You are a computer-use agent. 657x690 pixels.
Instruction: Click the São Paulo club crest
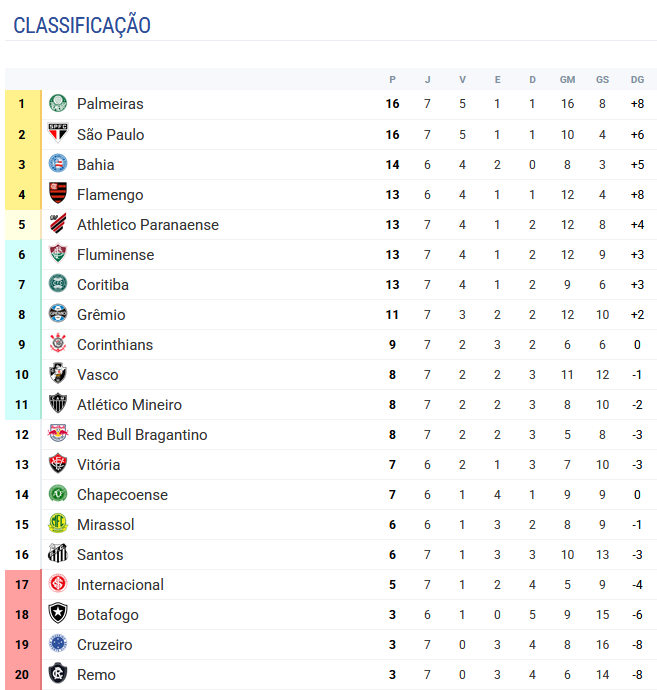tap(58, 134)
